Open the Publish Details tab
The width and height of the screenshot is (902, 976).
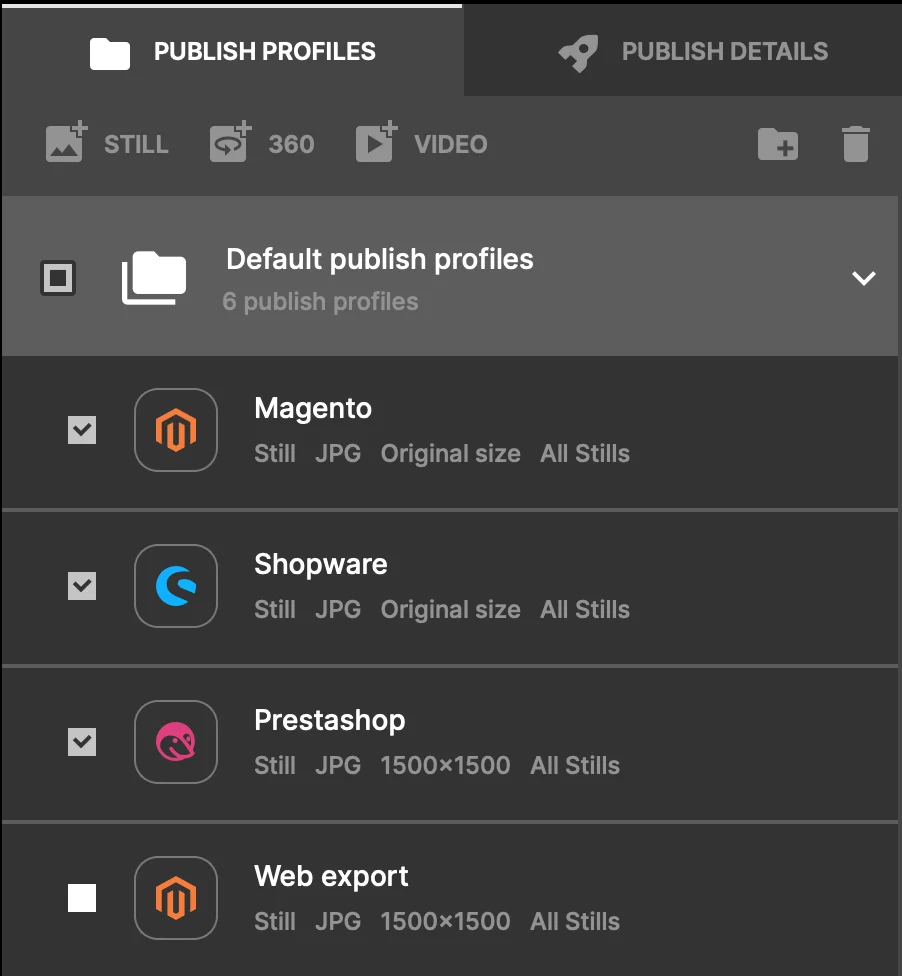tap(682, 51)
